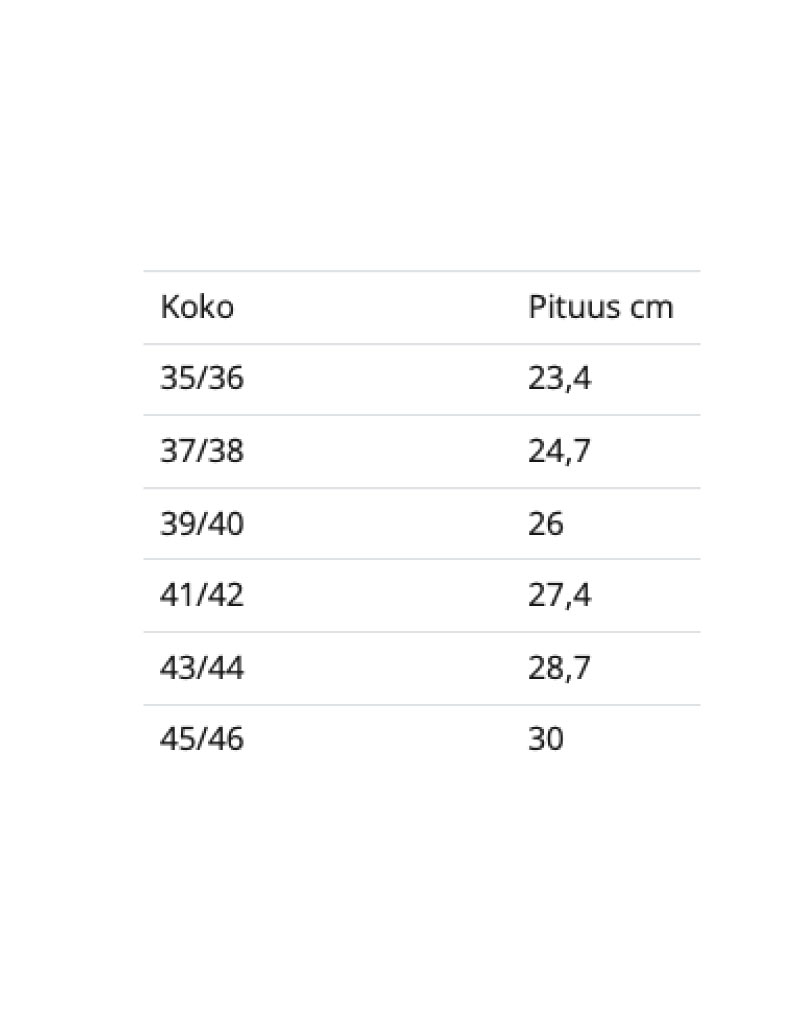Click the divider line below the header row
This screenshot has width=800, height=1020.
pos(421,344)
